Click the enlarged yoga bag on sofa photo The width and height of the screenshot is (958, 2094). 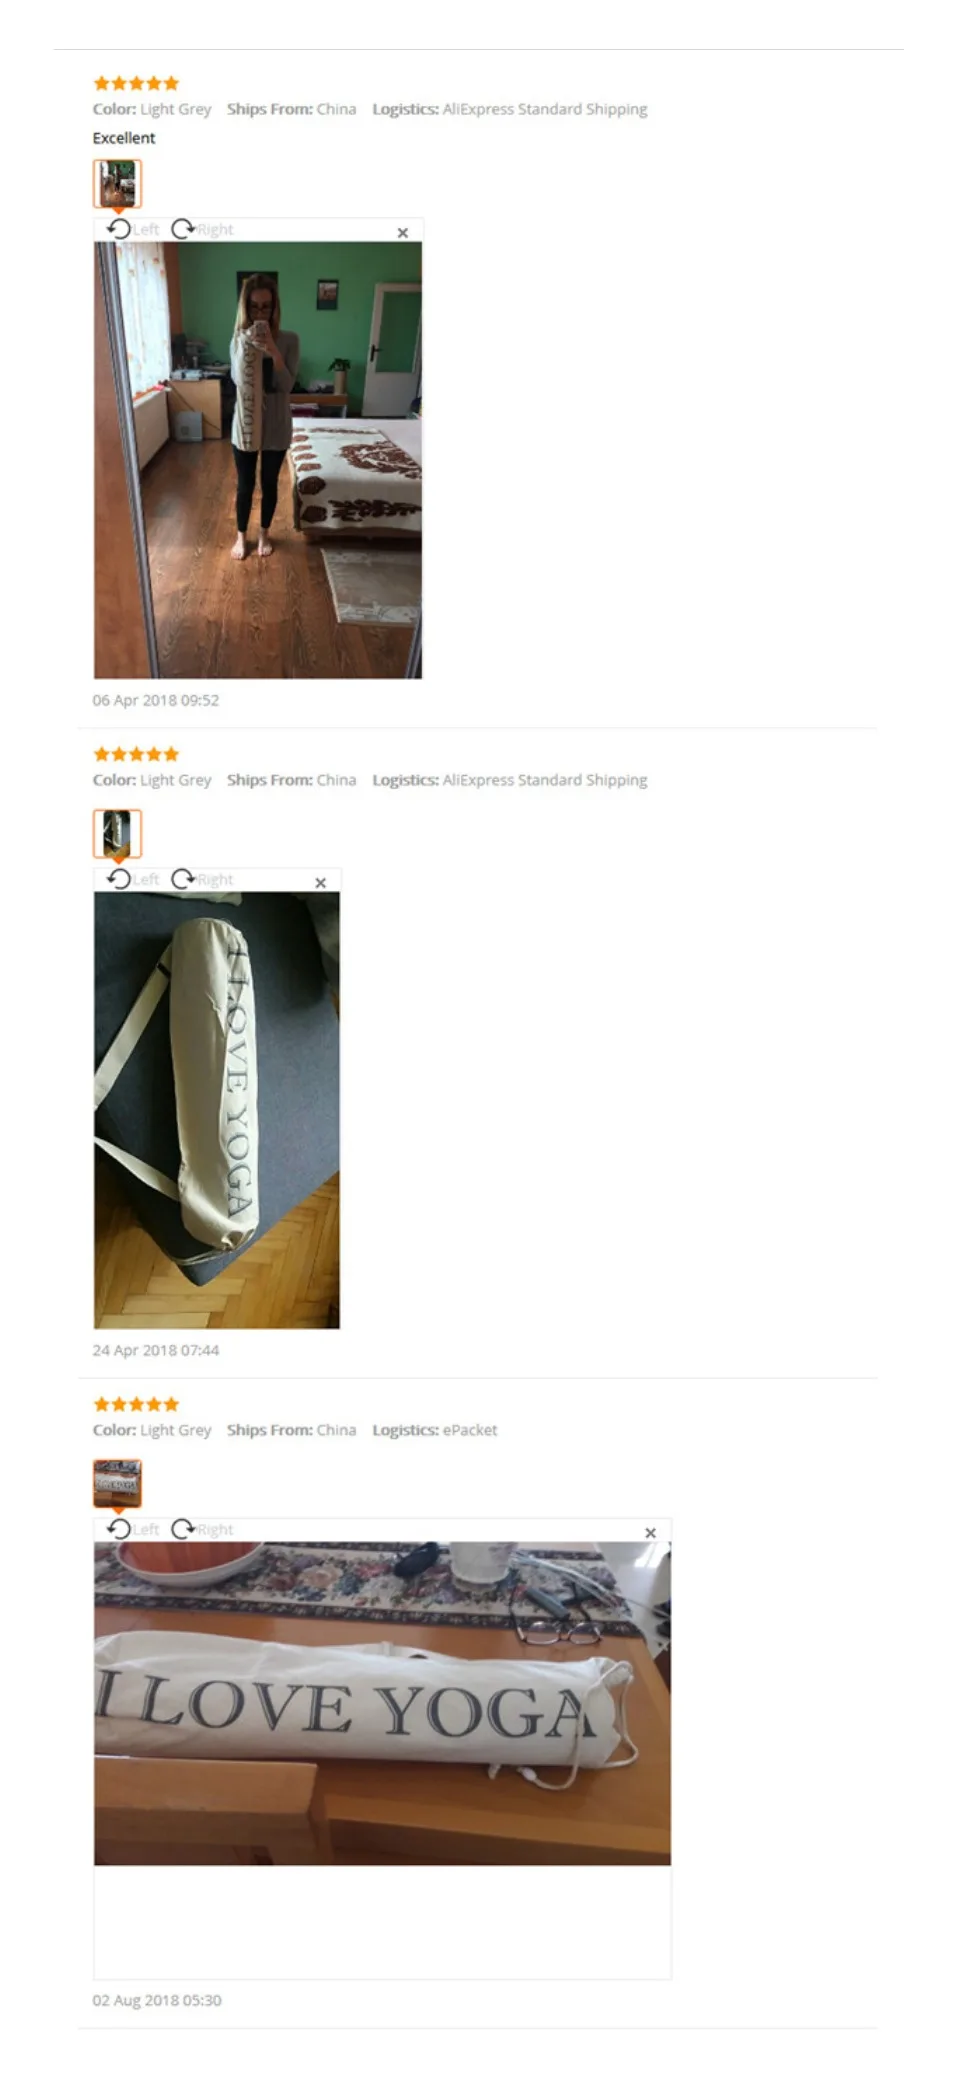click(217, 1110)
